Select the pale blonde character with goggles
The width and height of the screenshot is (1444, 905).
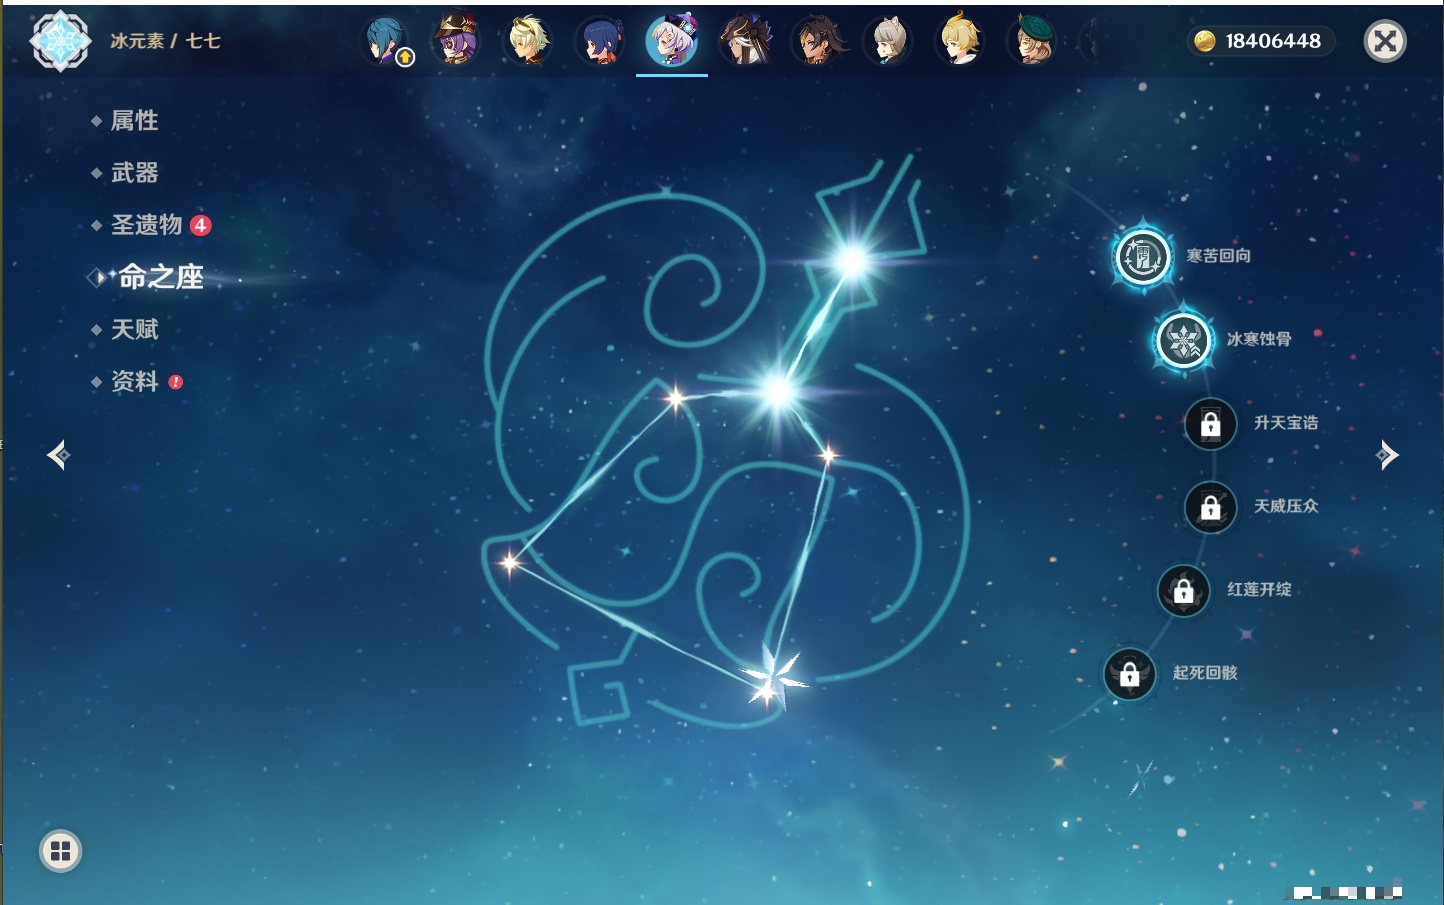[529, 41]
